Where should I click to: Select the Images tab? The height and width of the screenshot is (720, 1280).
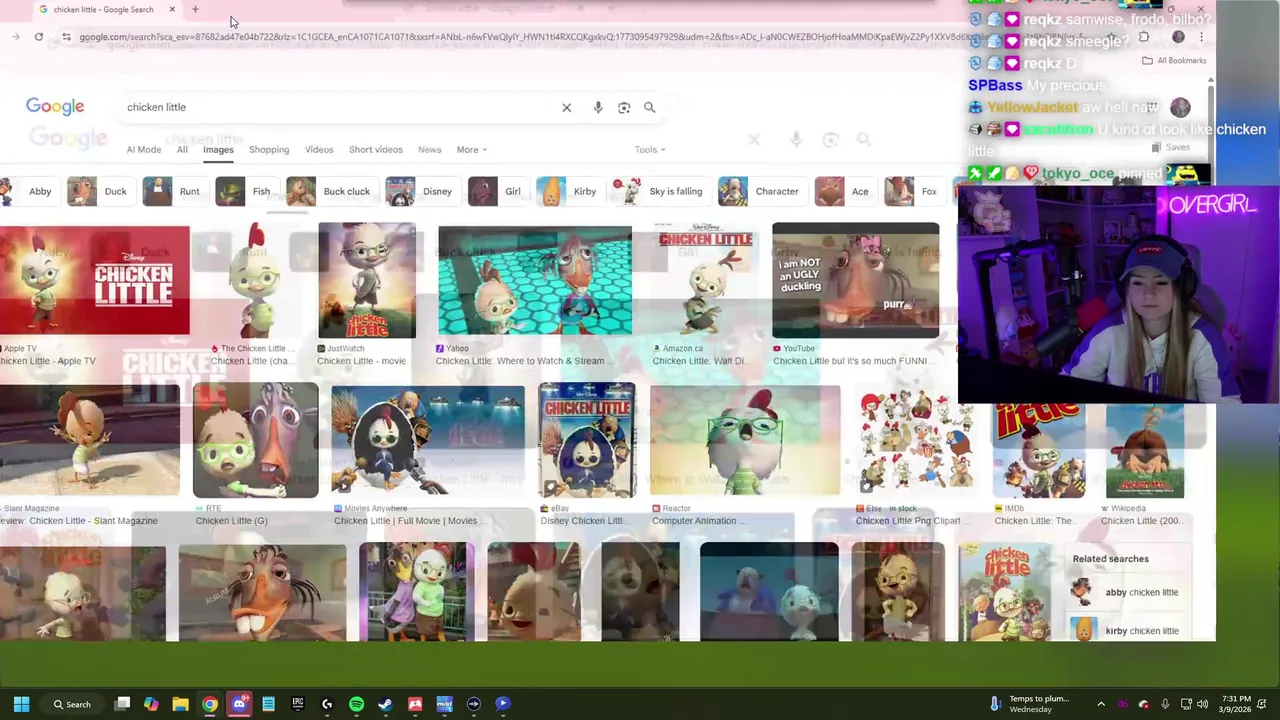pos(218,150)
